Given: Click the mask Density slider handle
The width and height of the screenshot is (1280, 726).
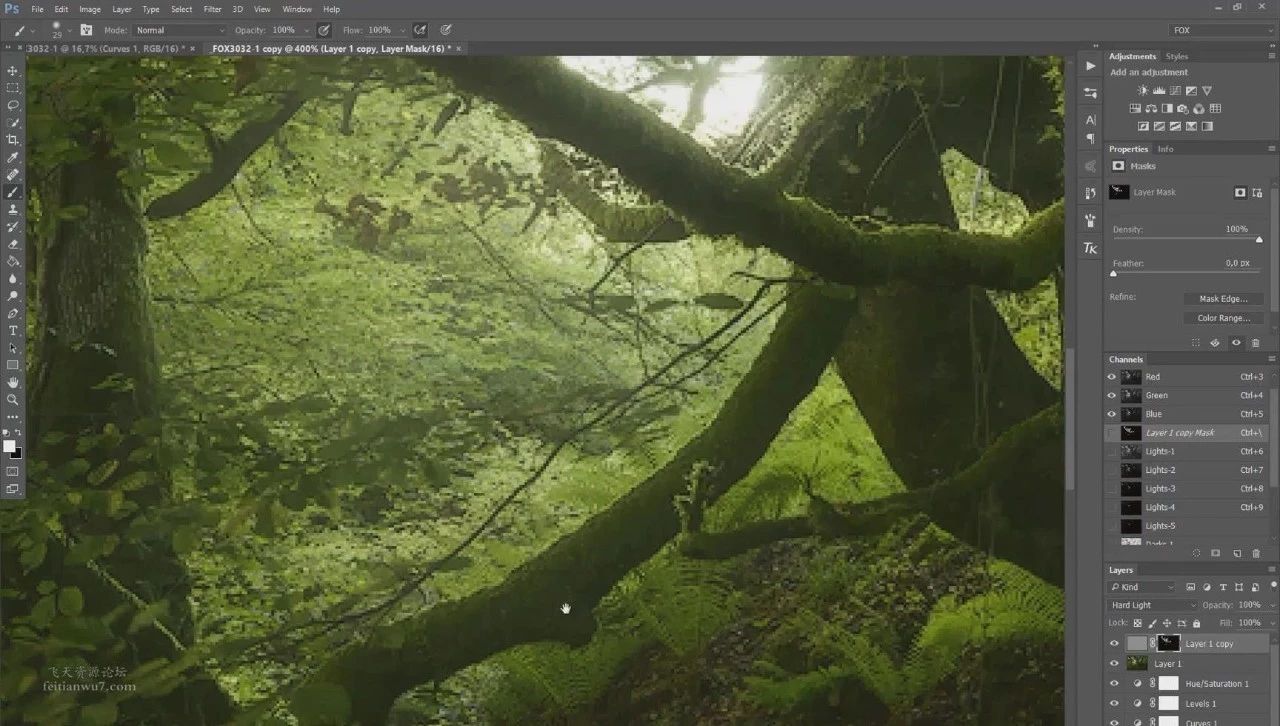Looking at the screenshot, I should pos(1259,240).
